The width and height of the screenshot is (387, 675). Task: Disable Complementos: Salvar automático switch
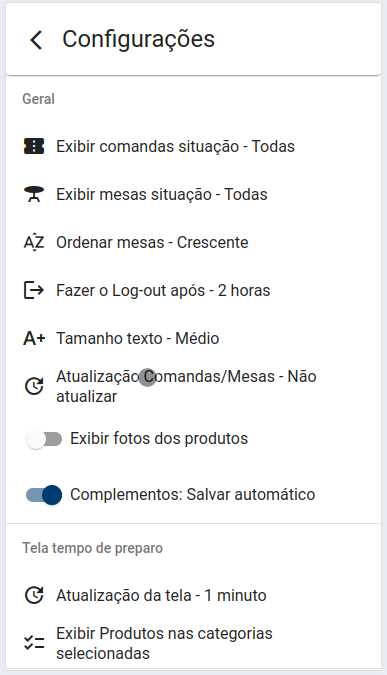click(43, 495)
